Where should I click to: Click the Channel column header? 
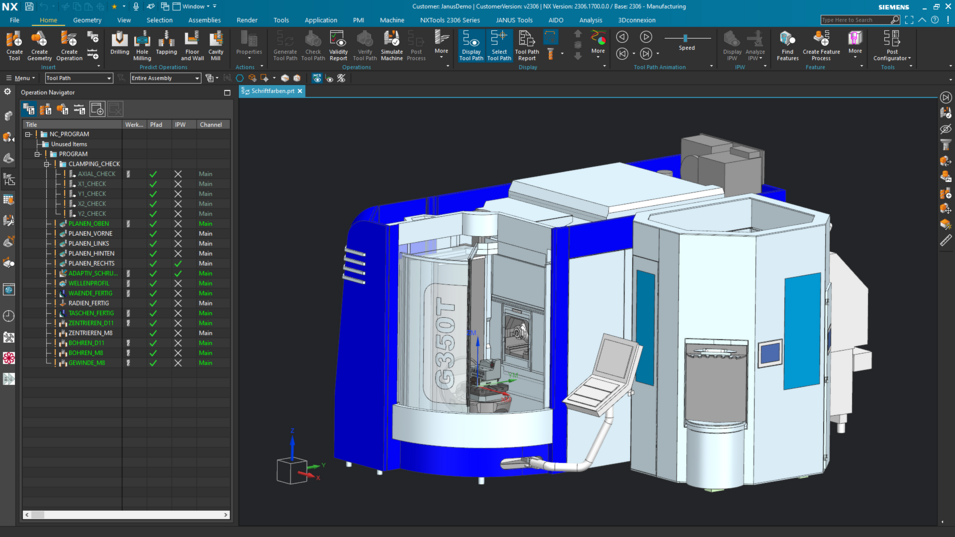pyautogui.click(x=211, y=124)
